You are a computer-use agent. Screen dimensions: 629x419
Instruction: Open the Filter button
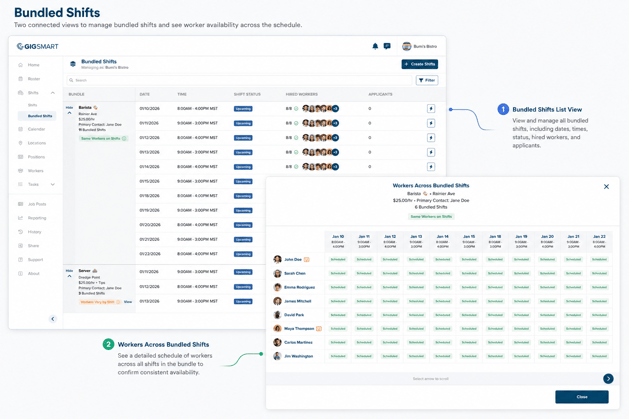click(x=427, y=80)
